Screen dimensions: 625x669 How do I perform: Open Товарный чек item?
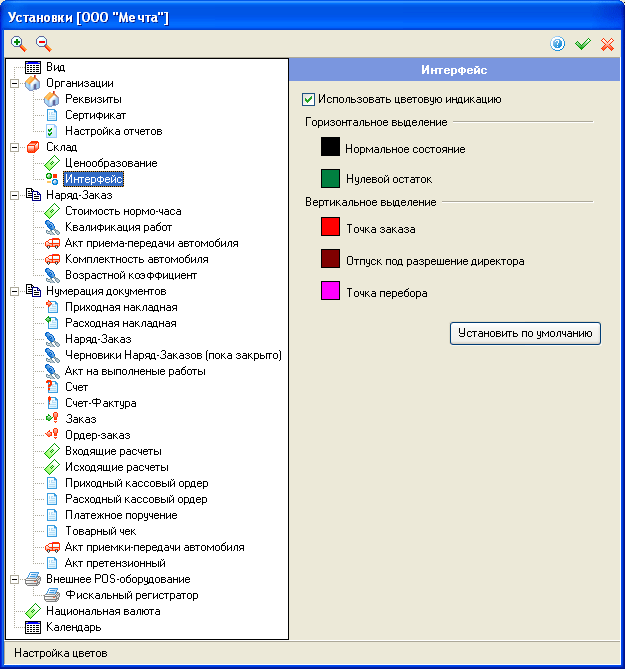click(100, 531)
